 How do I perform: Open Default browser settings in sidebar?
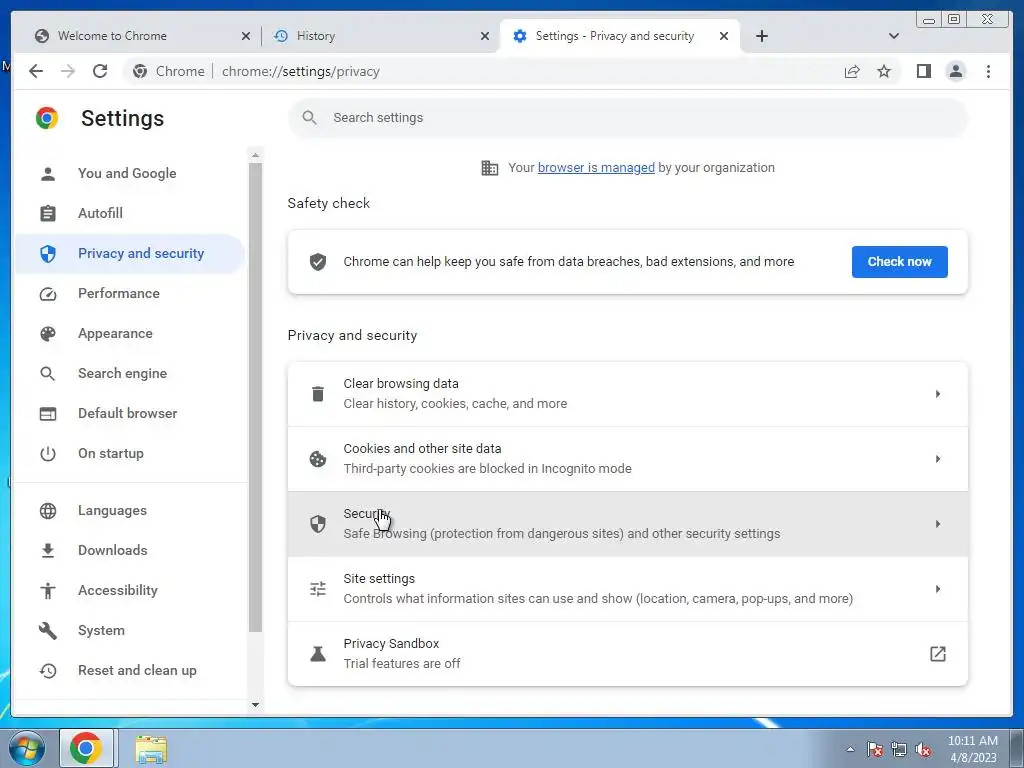(129, 413)
